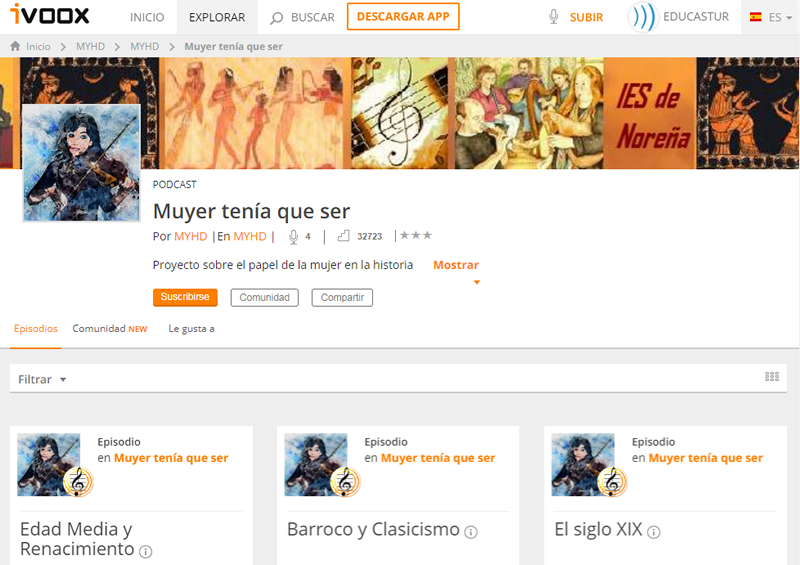Open the INICIO menu item

point(147,17)
